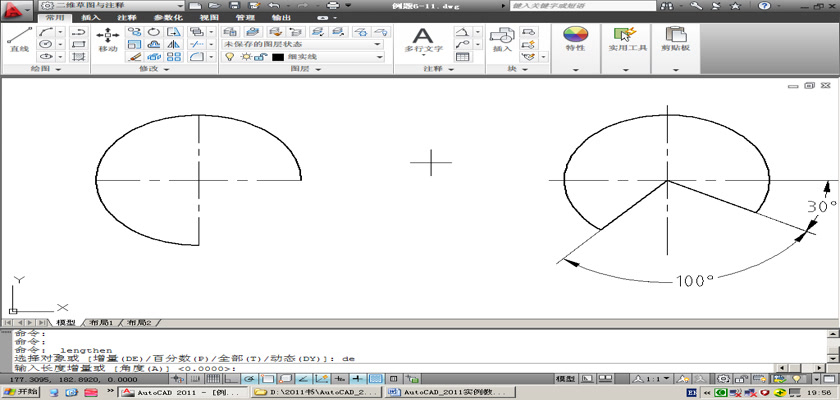Open the 未保存的图层状态 layer state dropdown
This screenshot has height=400, width=840.
302,44
